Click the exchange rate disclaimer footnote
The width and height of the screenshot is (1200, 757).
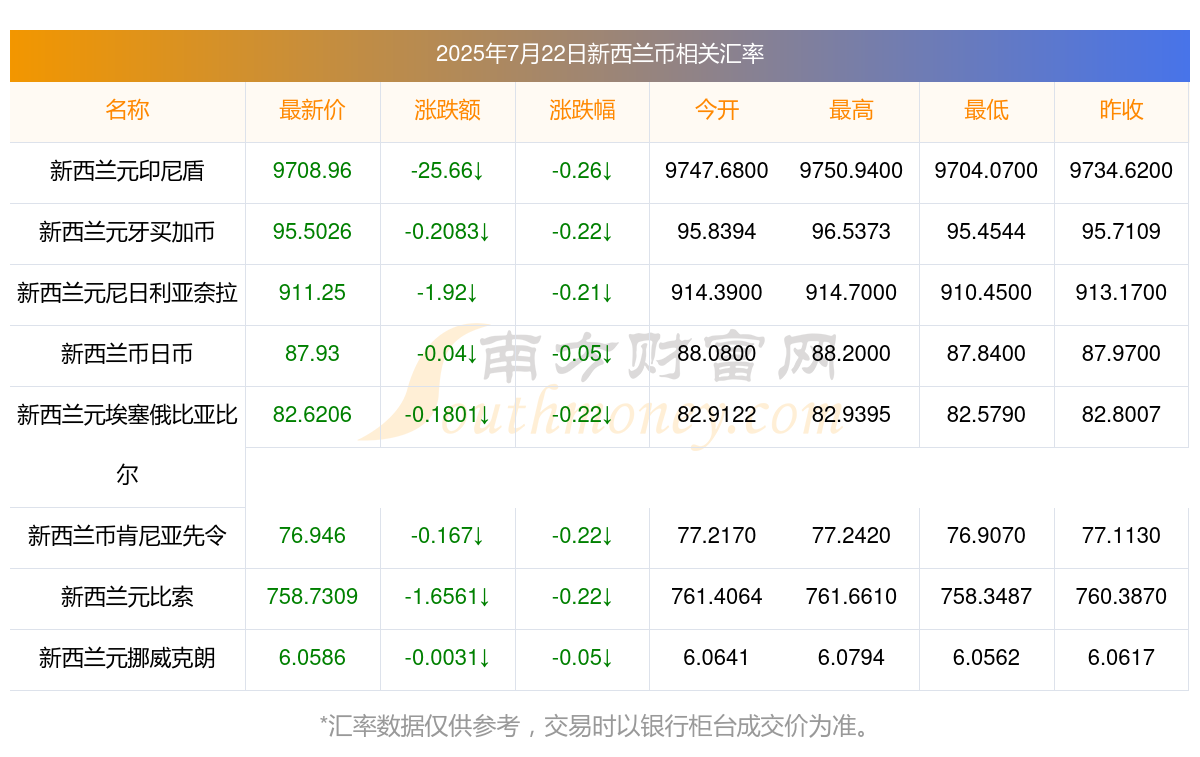tap(600, 726)
